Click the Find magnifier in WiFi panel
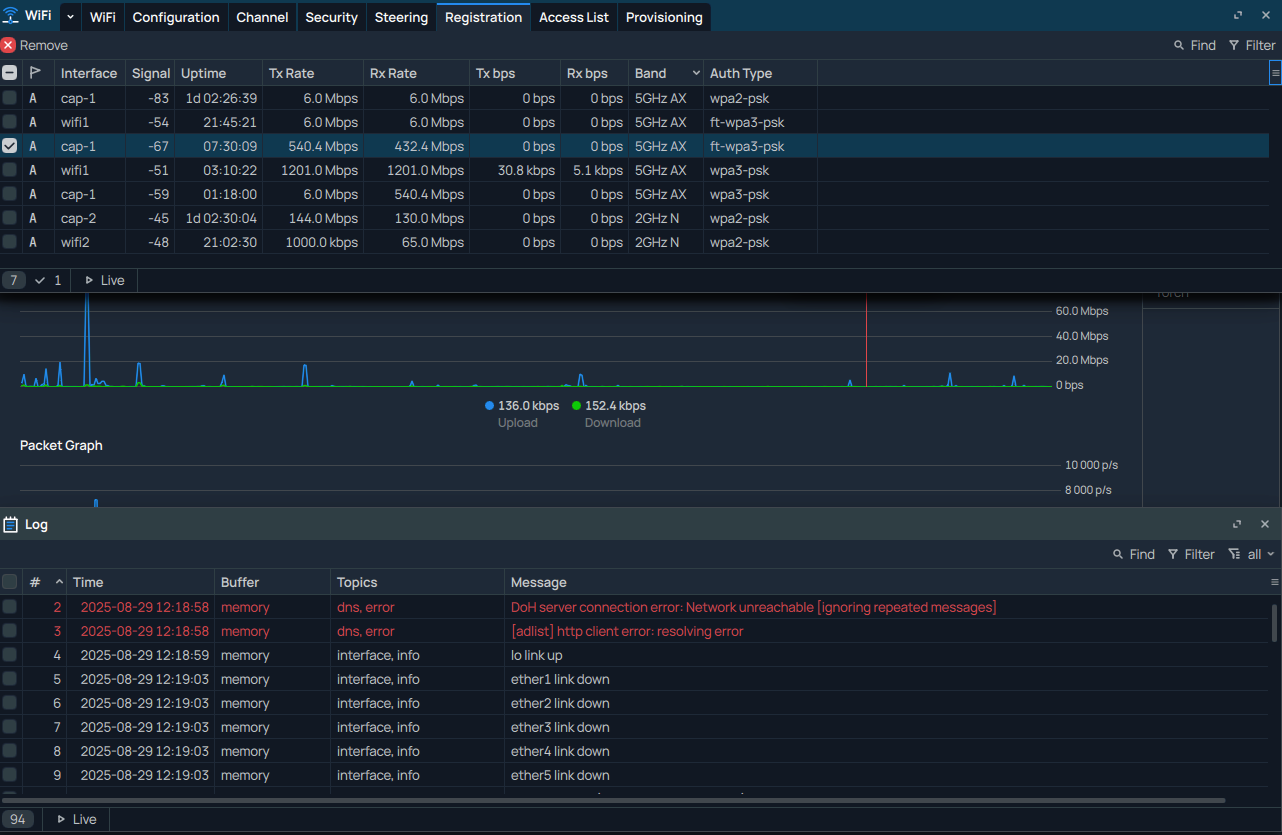 point(1180,45)
